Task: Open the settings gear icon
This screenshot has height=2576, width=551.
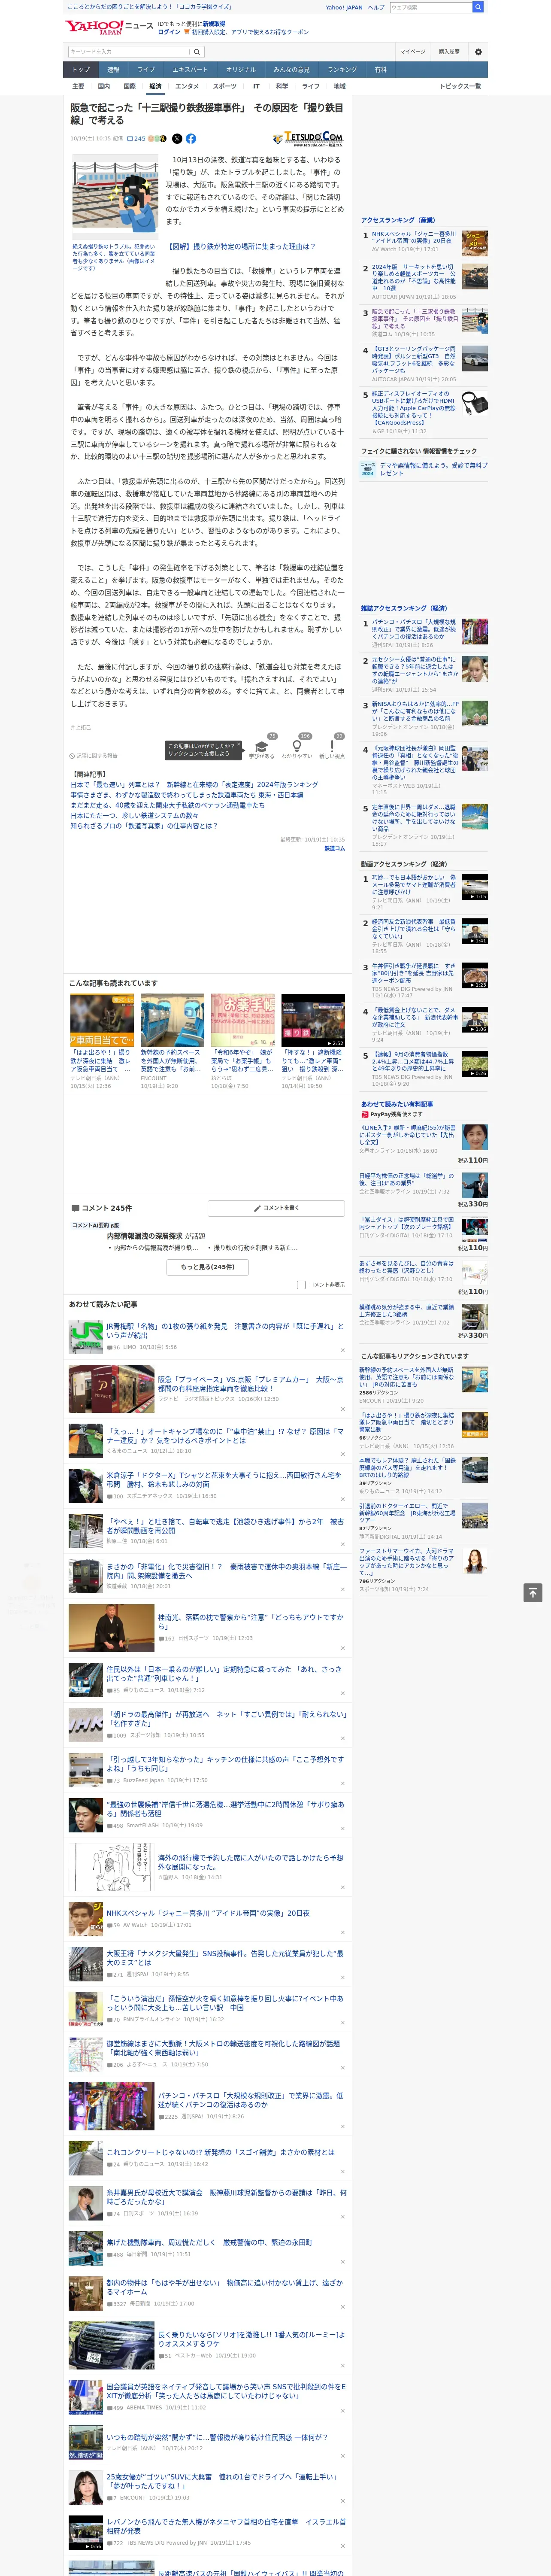Action: click(x=478, y=51)
